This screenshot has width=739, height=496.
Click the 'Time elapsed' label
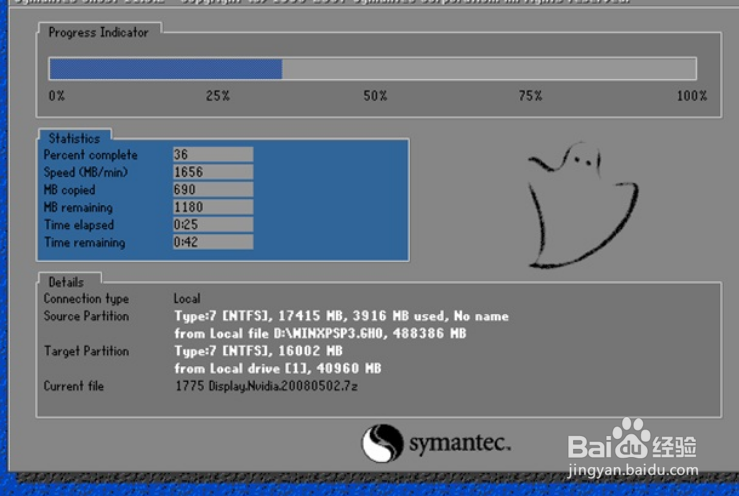click(x=79, y=225)
